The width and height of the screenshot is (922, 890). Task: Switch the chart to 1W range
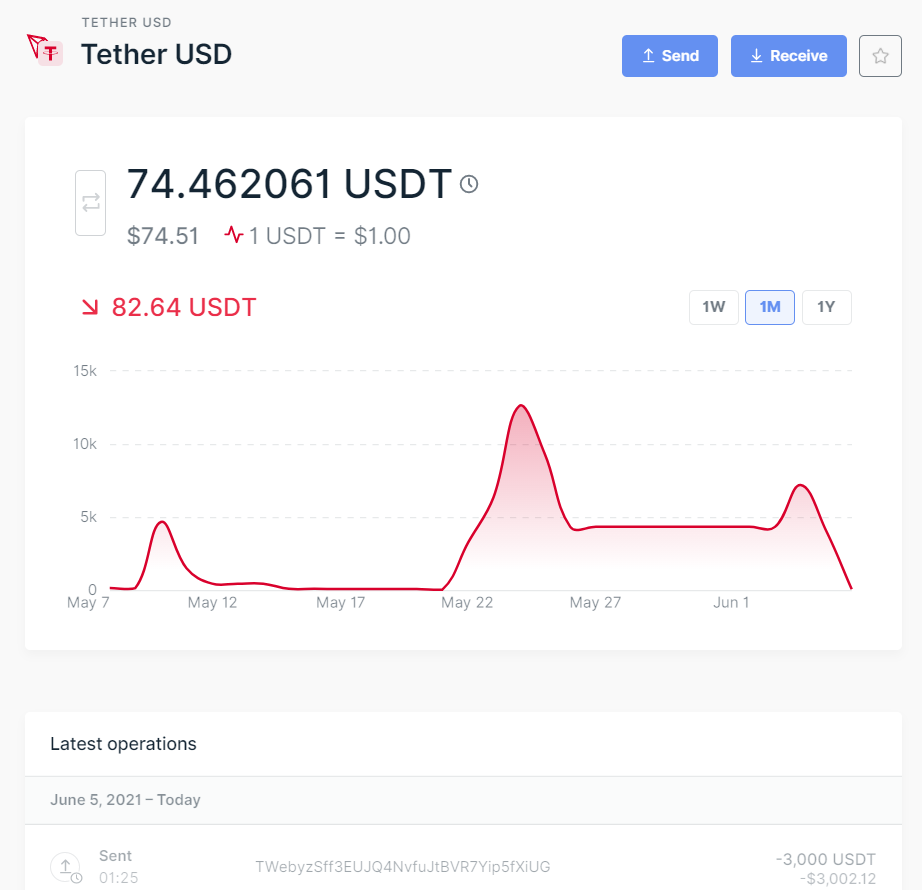713,307
